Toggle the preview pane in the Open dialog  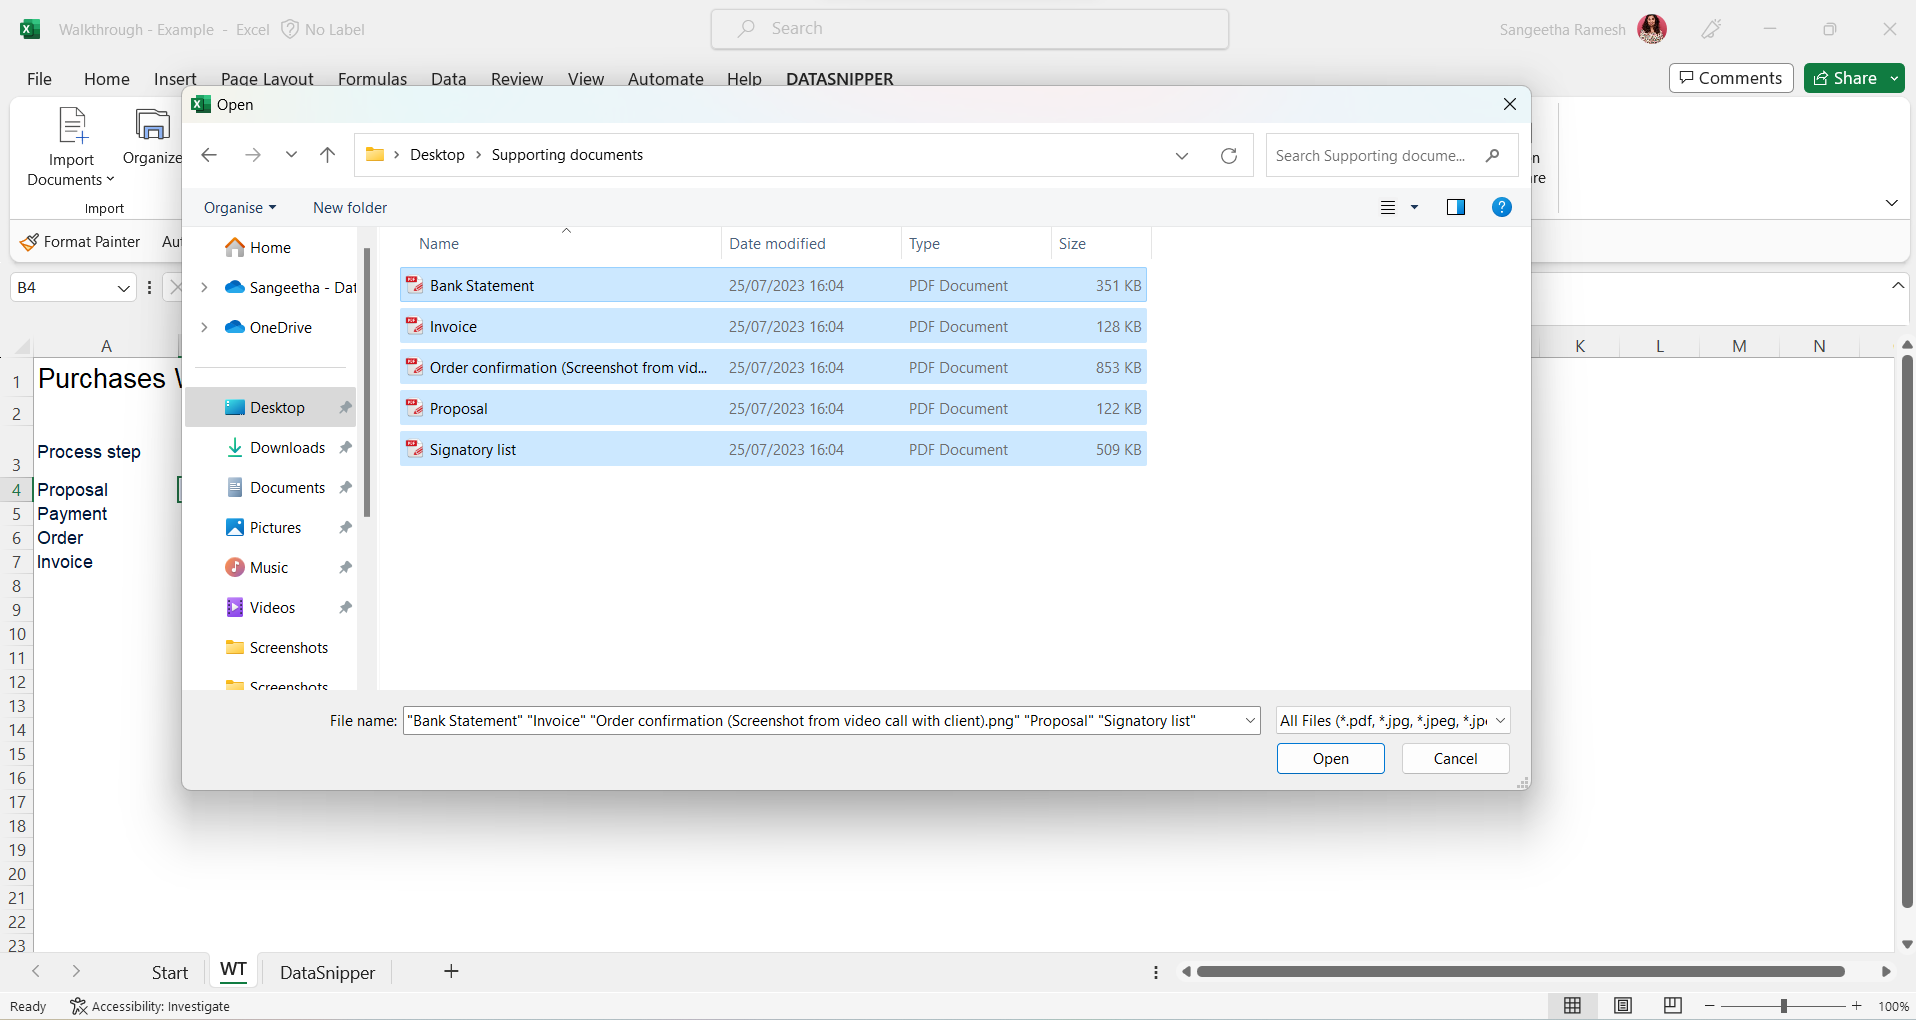(x=1456, y=207)
